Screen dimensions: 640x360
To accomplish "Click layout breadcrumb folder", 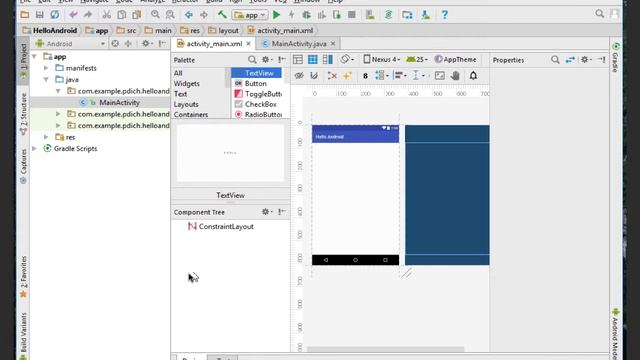I will [x=223, y=31].
